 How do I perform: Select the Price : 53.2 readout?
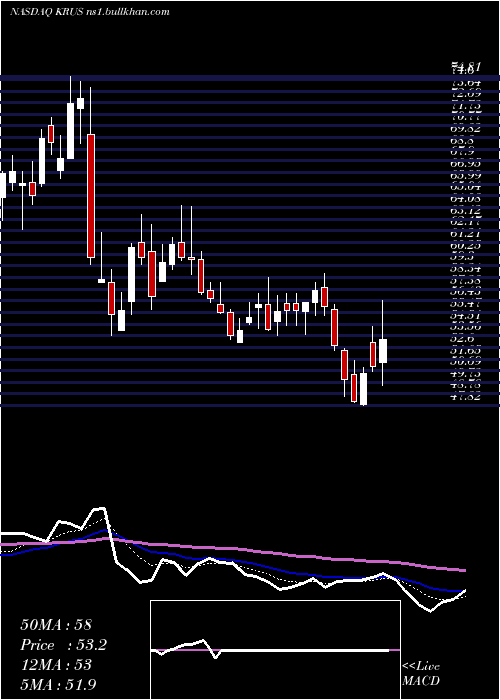coord(63,645)
